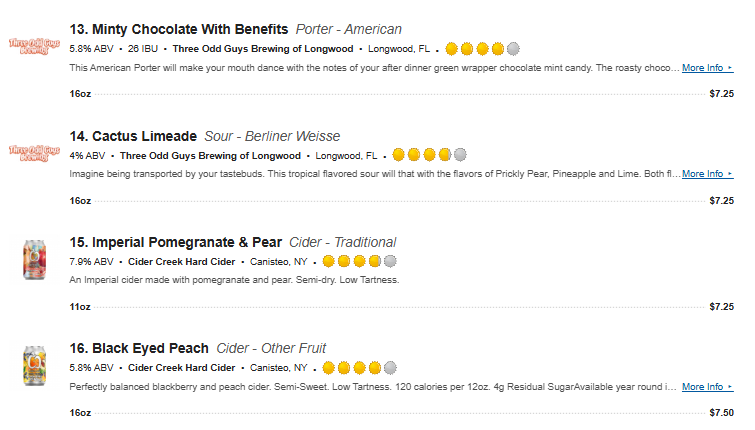Click the $7.50 price for Black Eyed Peach
This screenshot has height=430, width=755.
tap(721, 412)
